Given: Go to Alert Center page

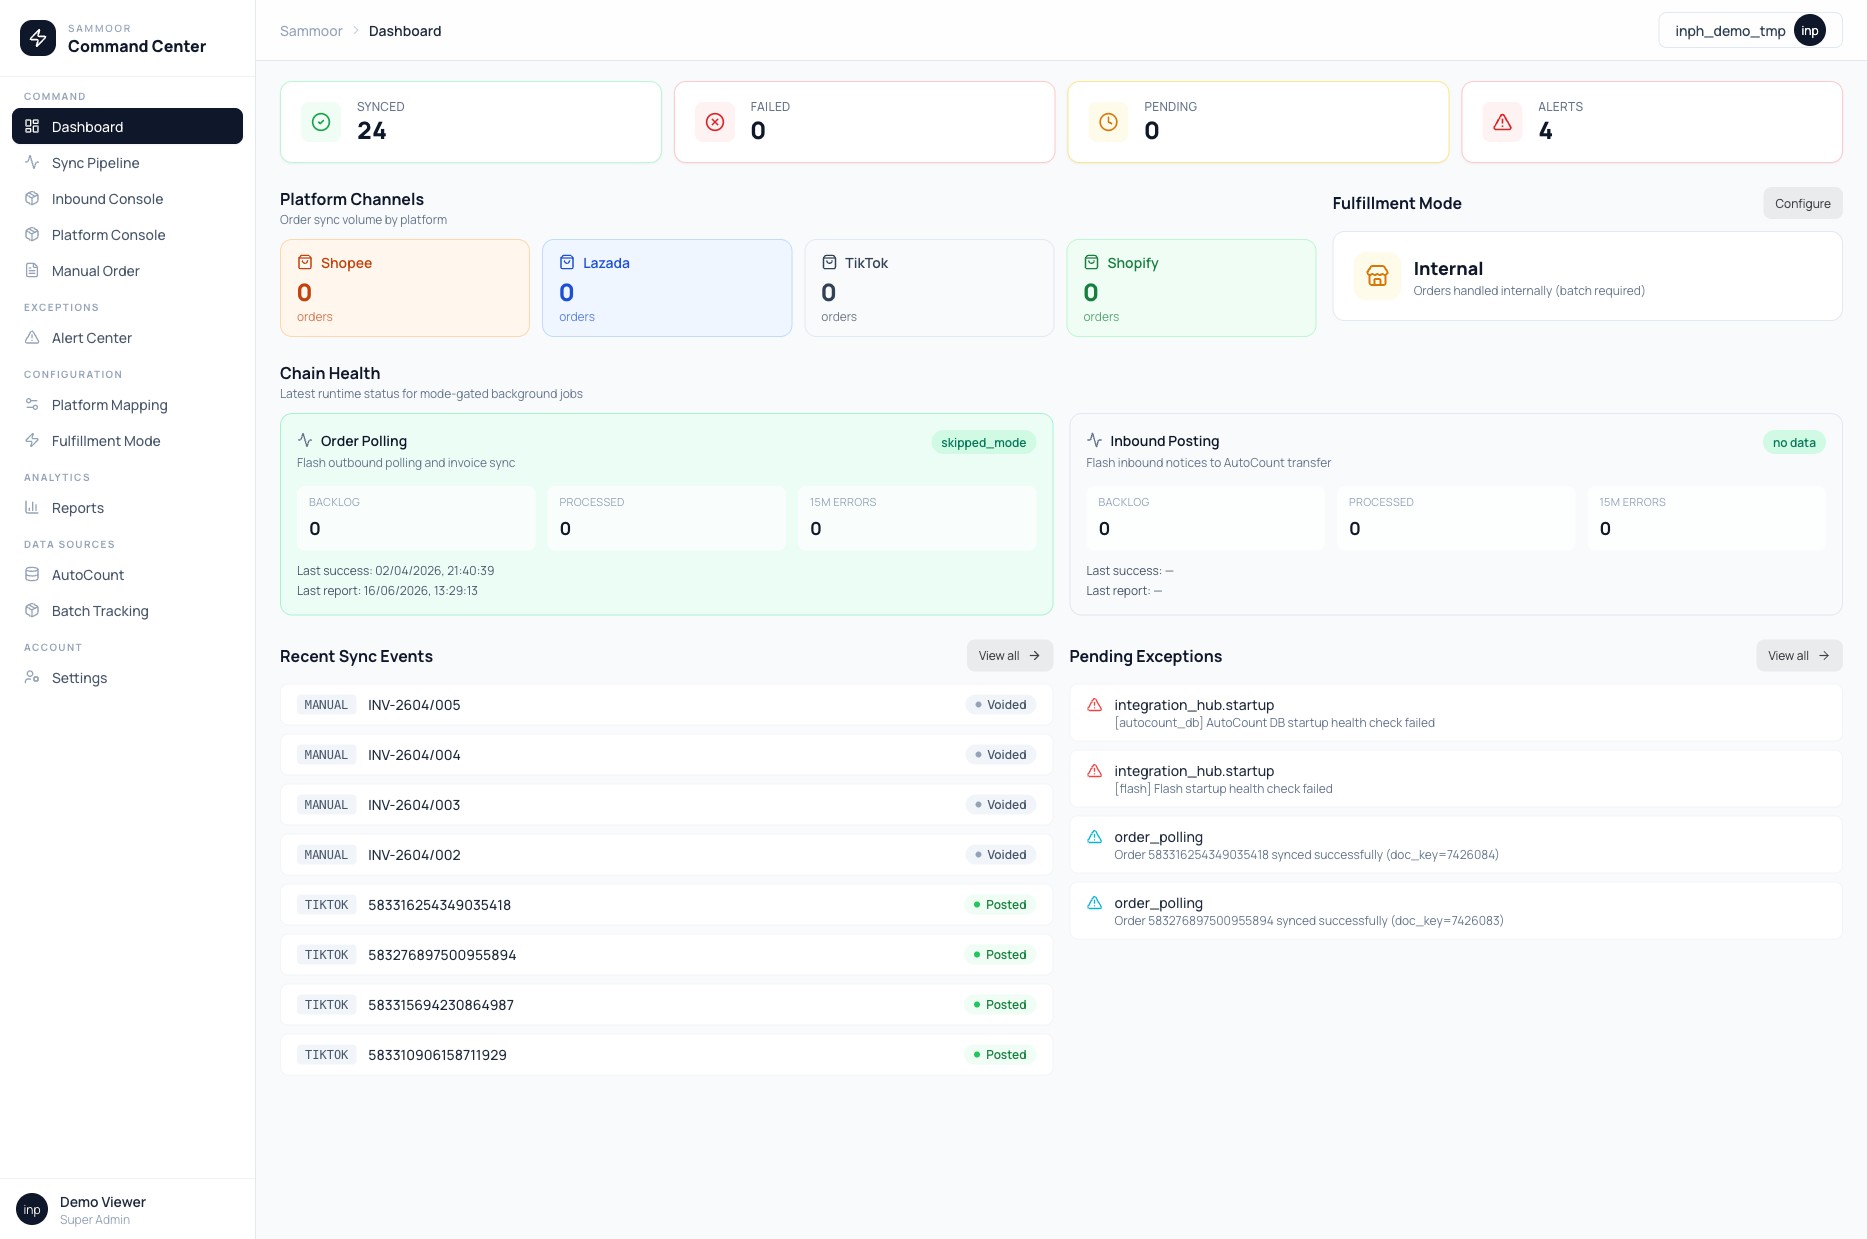Looking at the screenshot, I should click(x=127, y=337).
